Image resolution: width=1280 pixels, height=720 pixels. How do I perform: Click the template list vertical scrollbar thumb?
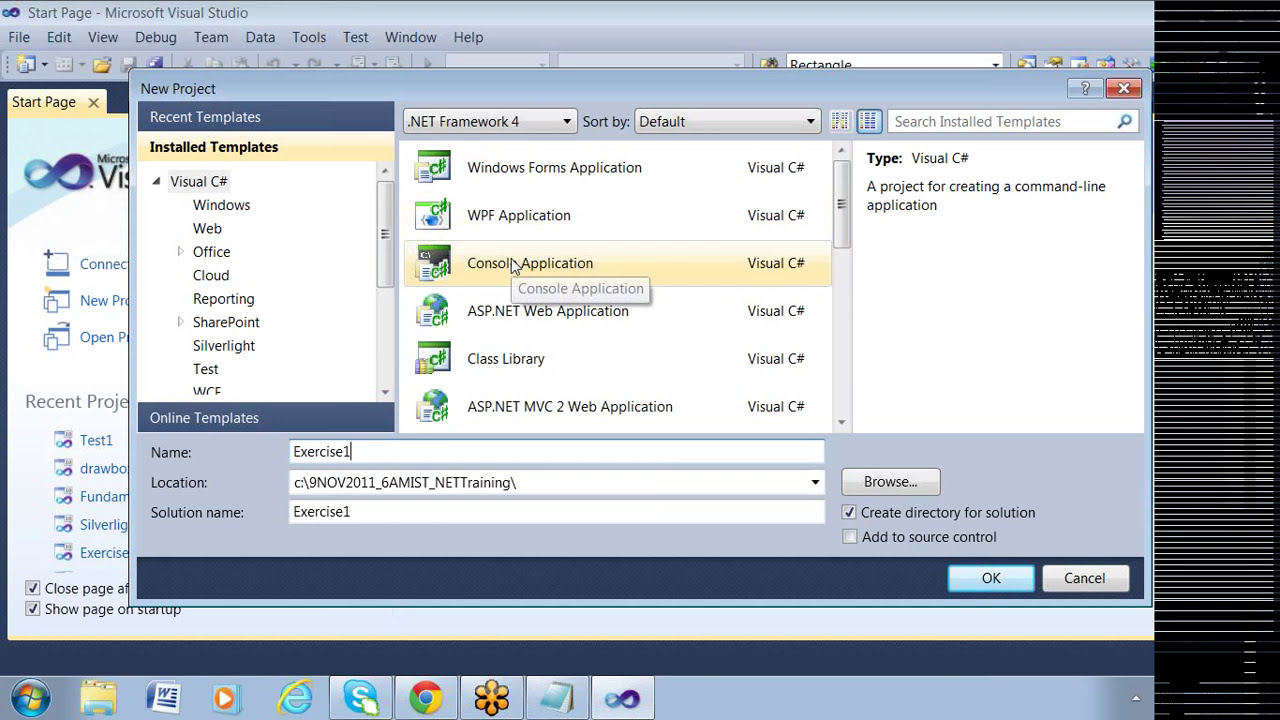(841, 204)
